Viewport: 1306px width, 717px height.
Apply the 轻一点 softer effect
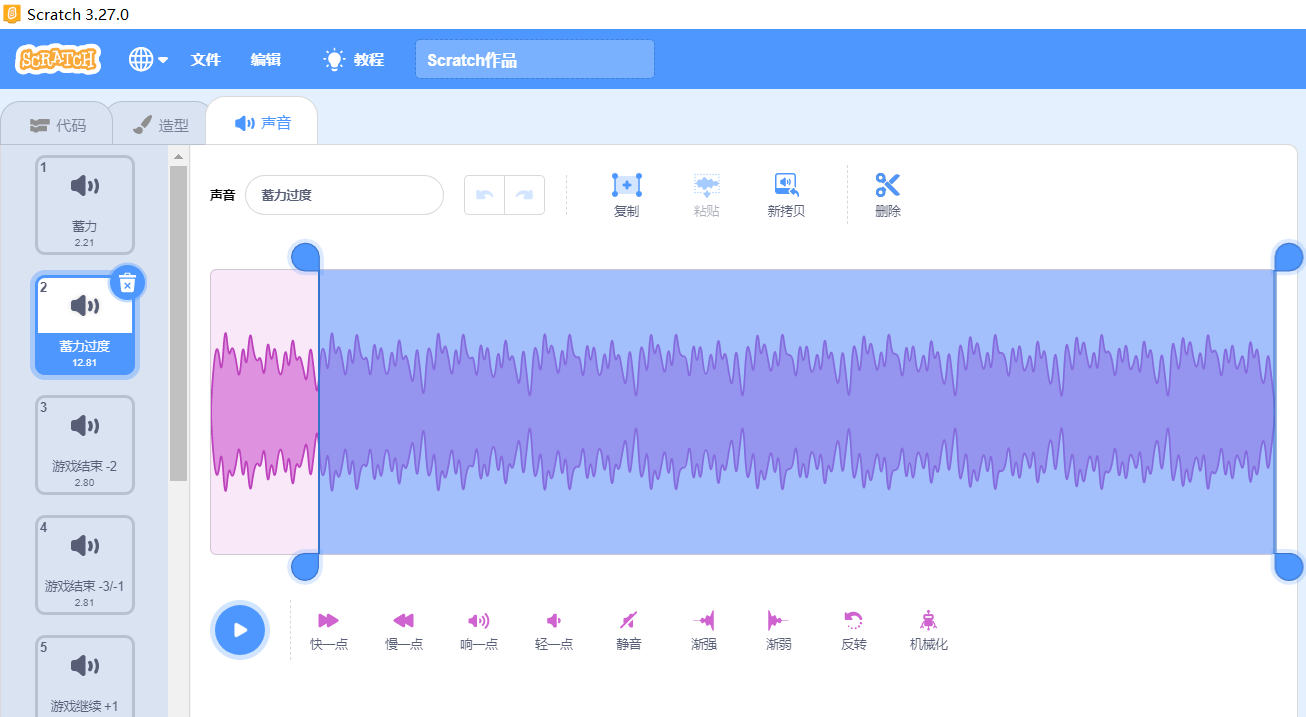554,630
